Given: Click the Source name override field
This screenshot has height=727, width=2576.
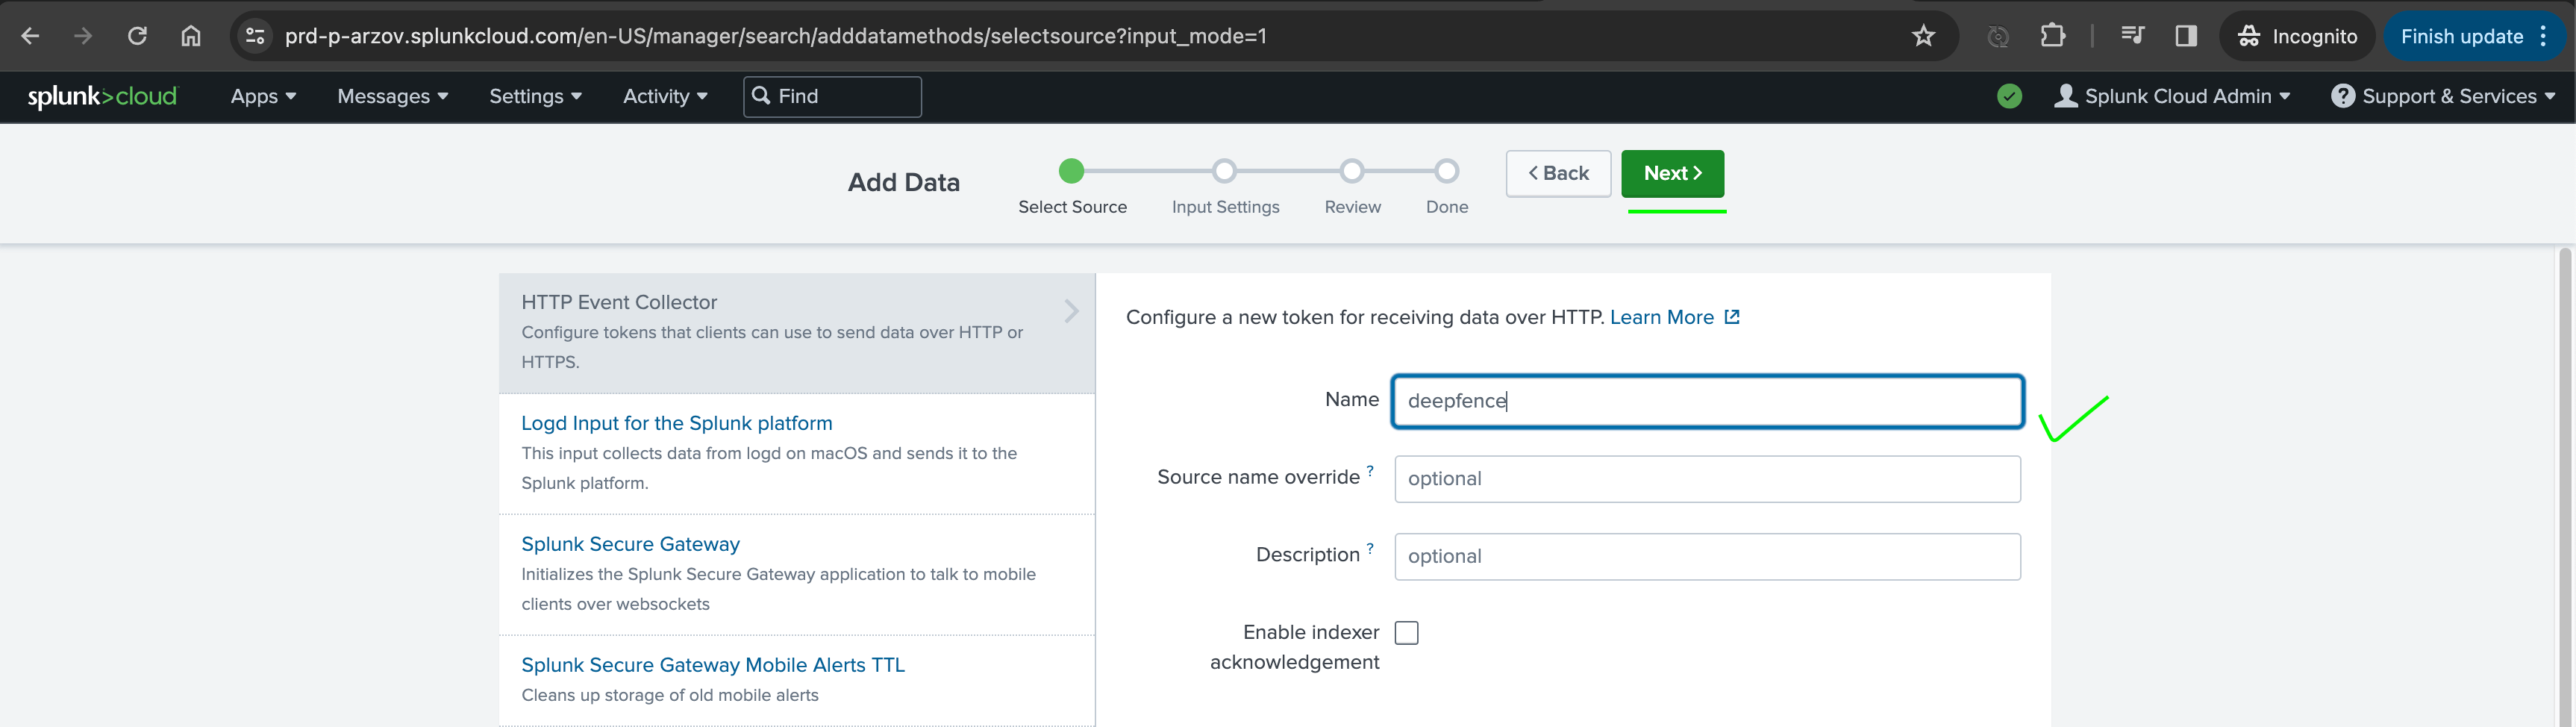Looking at the screenshot, I should point(1707,480).
